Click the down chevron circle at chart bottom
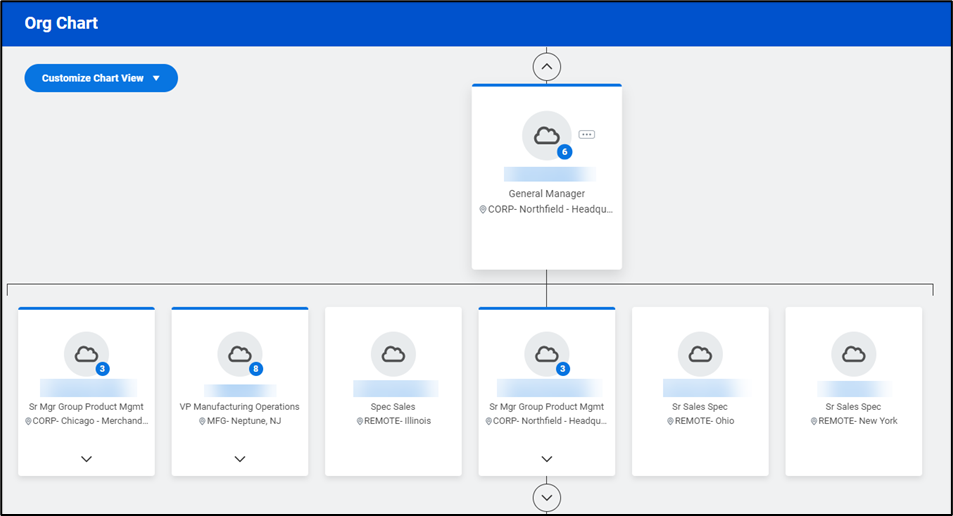Screen dimensions: 953x516 (546, 497)
